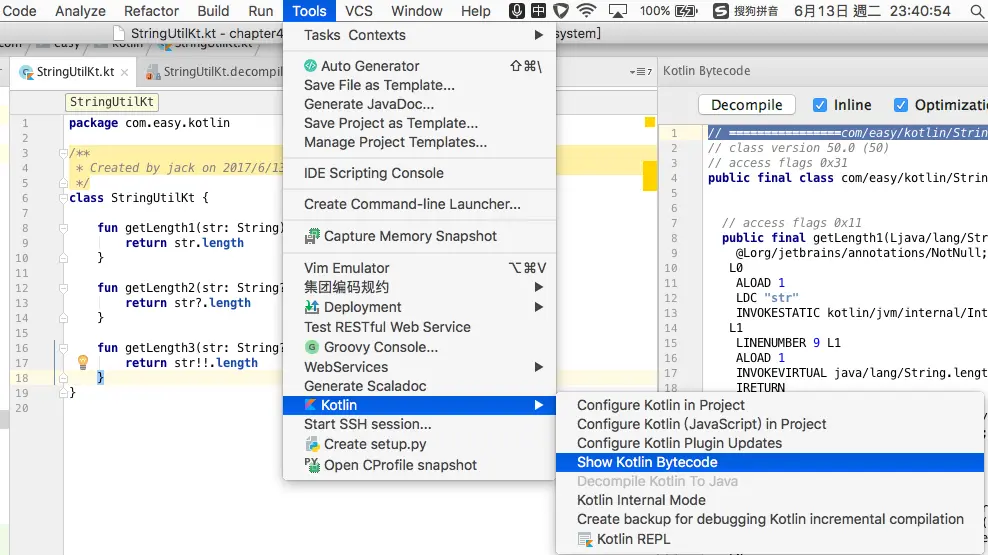Click line number 18 in editor gutter
Image resolution: width=988 pixels, height=555 pixels.
coord(22,378)
